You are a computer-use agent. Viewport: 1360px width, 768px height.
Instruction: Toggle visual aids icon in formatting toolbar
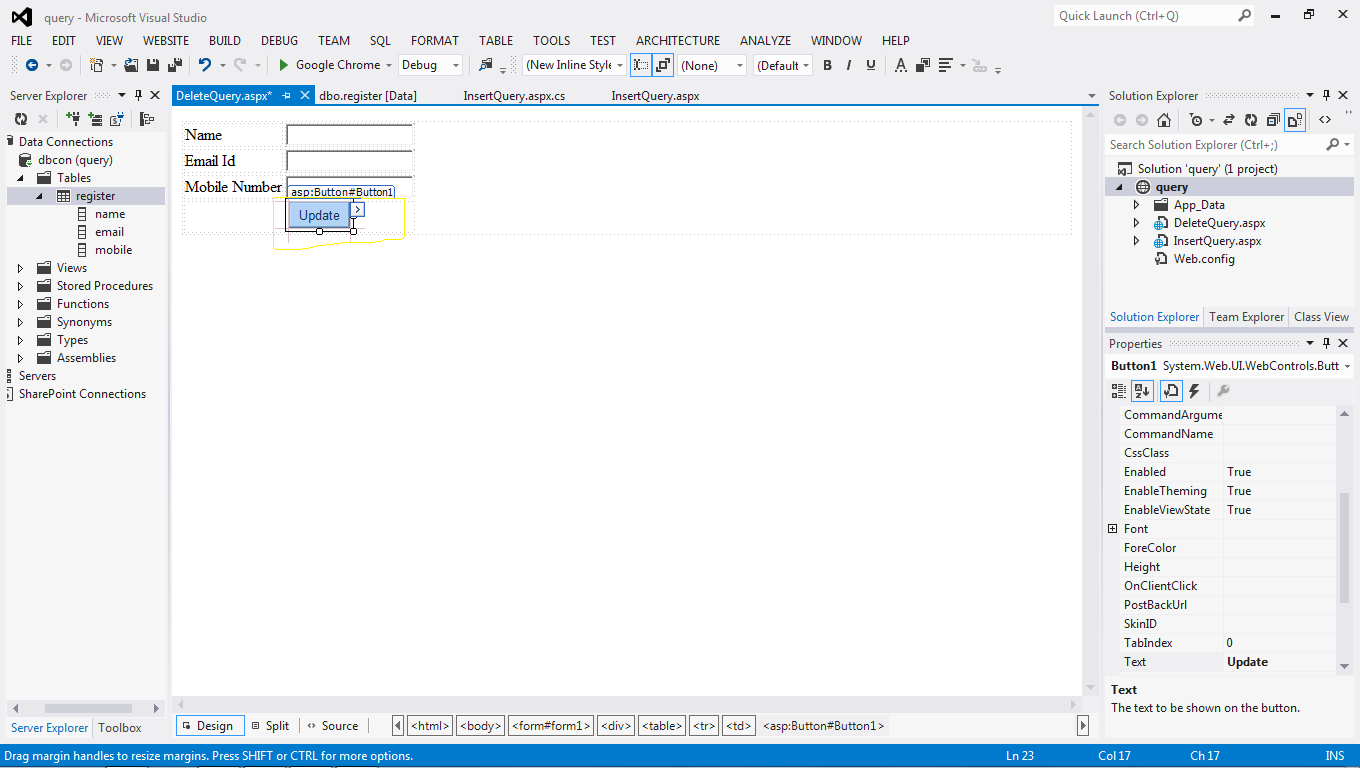pyautogui.click(x=640, y=65)
